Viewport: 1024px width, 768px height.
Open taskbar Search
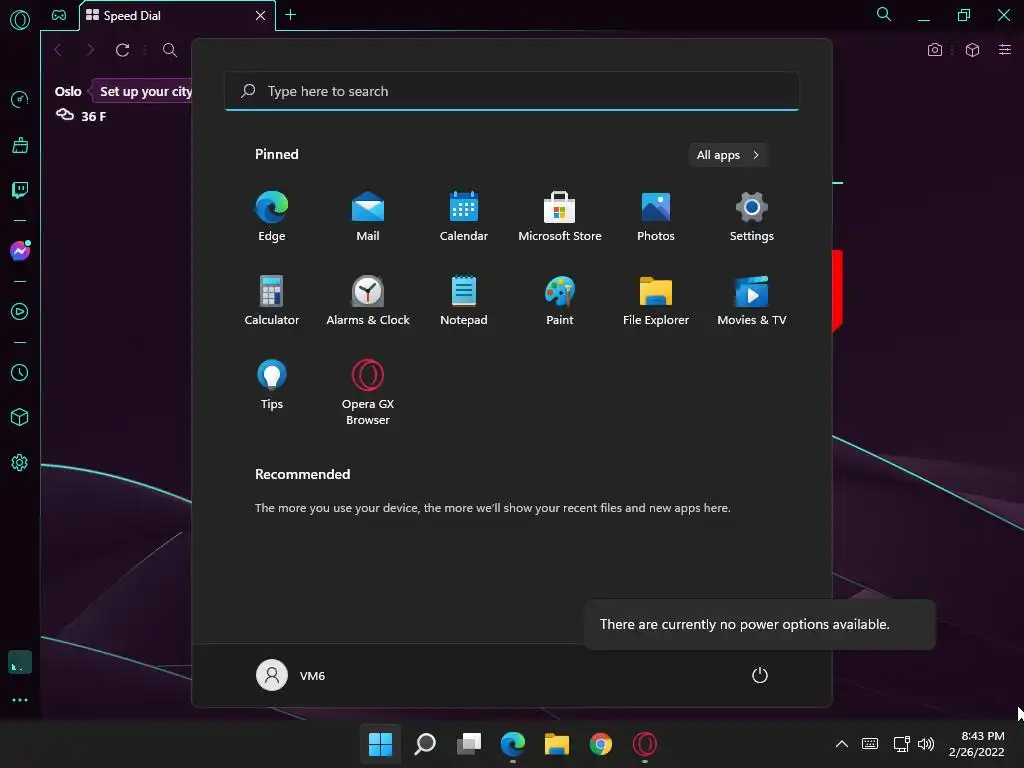coord(424,744)
